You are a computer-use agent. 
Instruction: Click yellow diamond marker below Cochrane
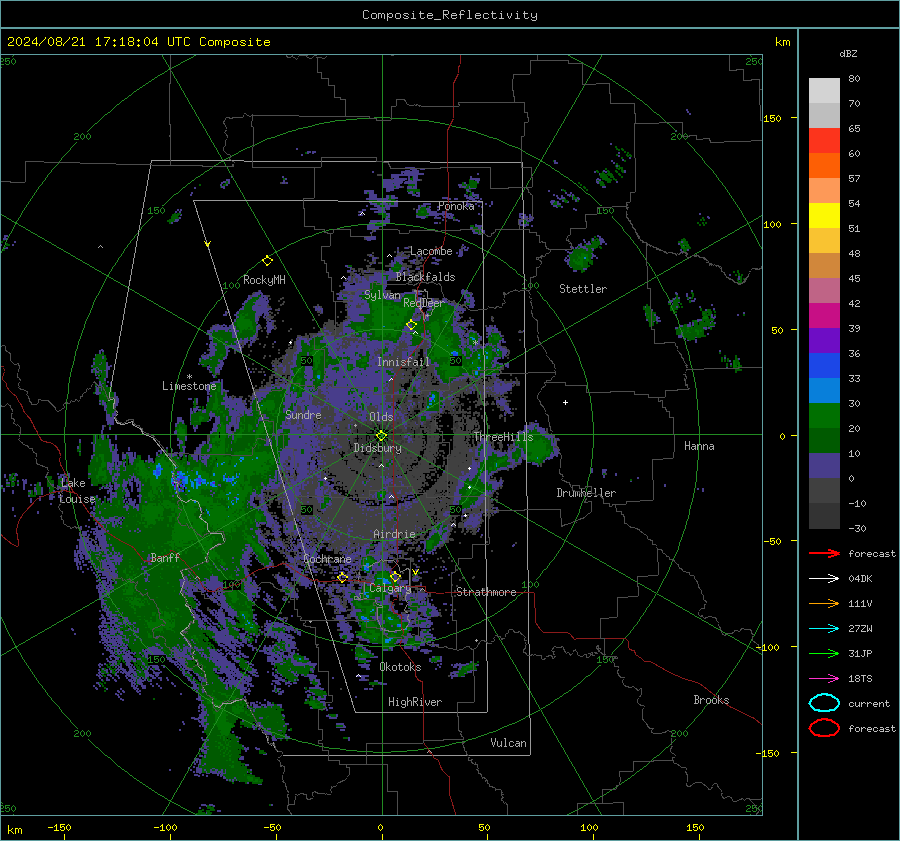tap(342, 577)
